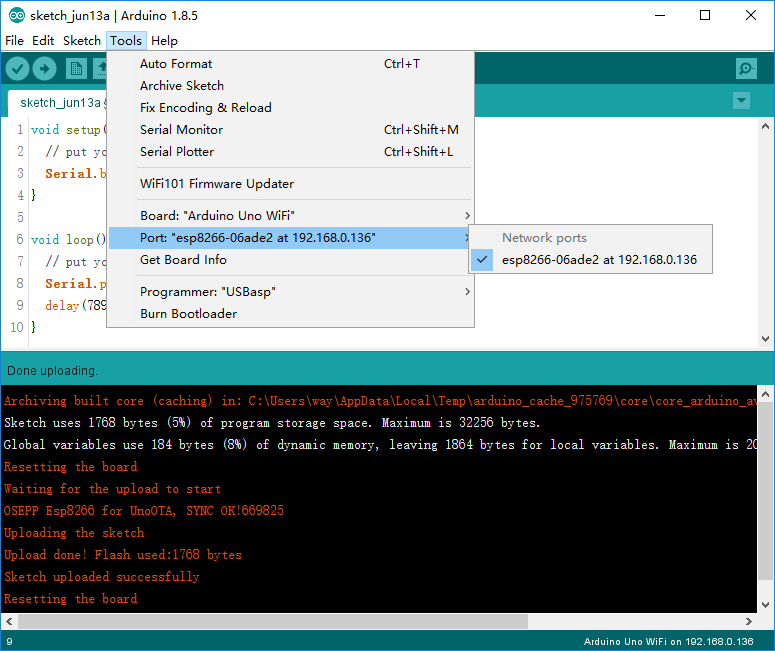Image resolution: width=775 pixels, height=651 pixels.
Task: Open WiFi101 Firmware Updater
Action: [217, 184]
